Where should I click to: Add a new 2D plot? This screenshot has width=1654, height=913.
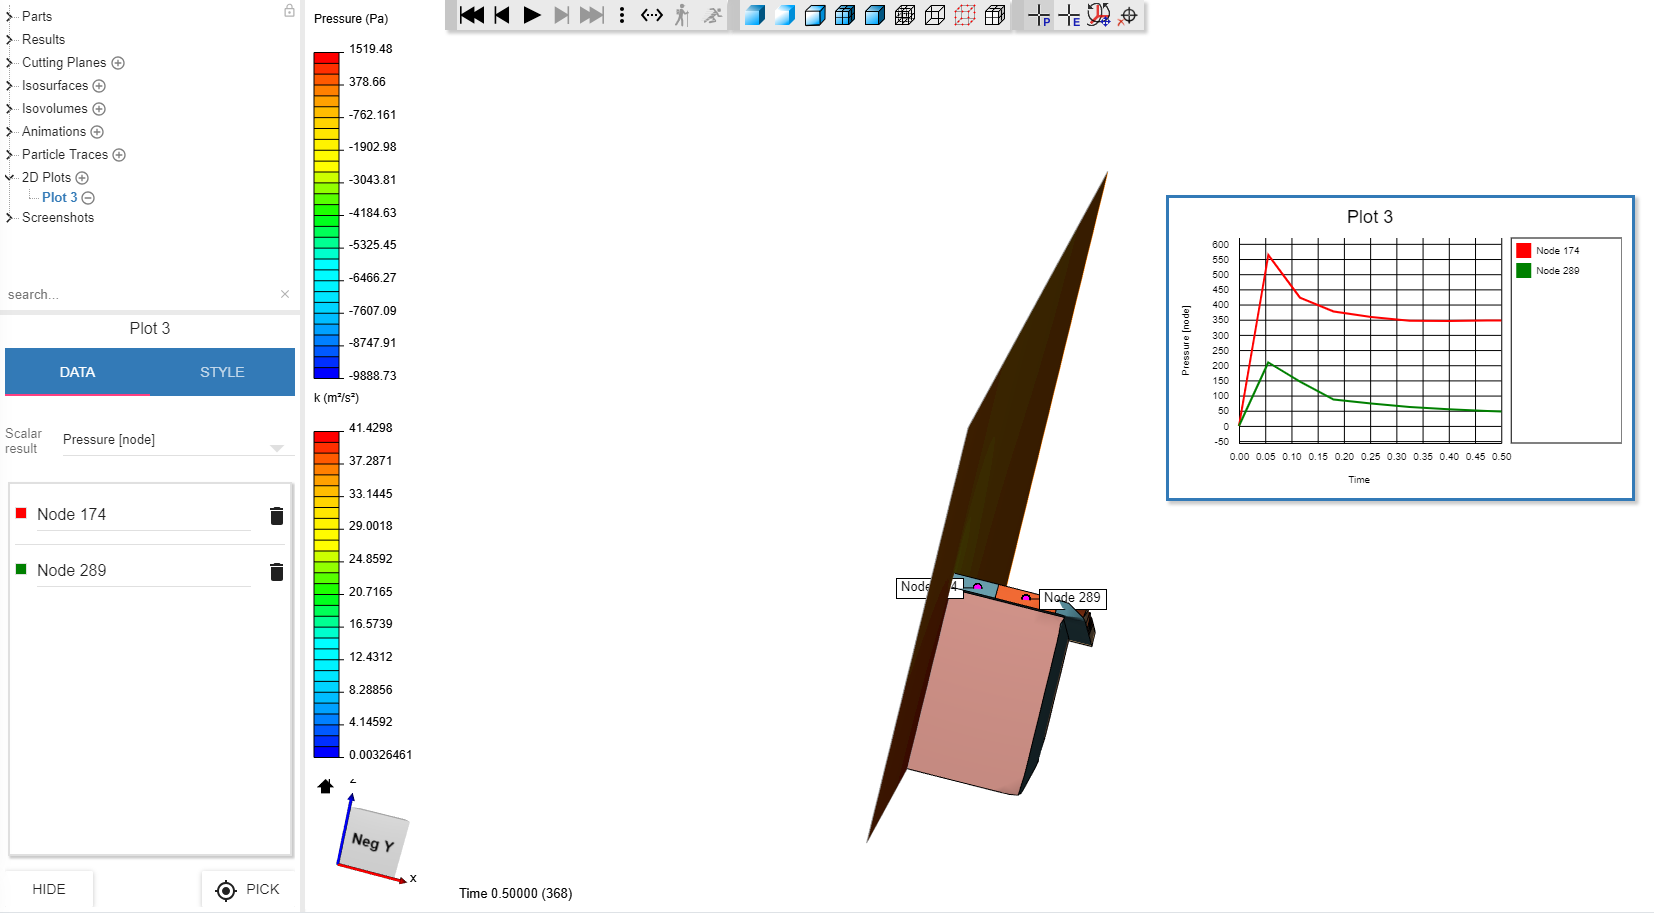82,178
